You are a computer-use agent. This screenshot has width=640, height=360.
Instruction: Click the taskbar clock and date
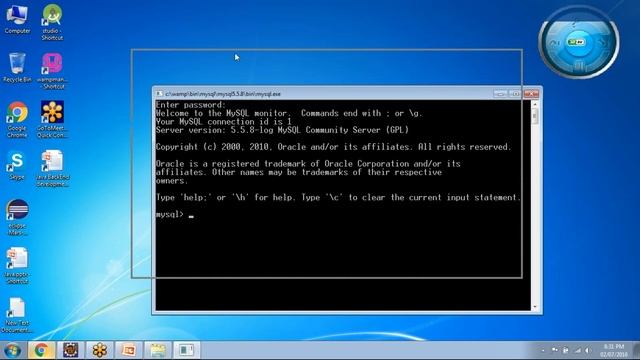613,351
